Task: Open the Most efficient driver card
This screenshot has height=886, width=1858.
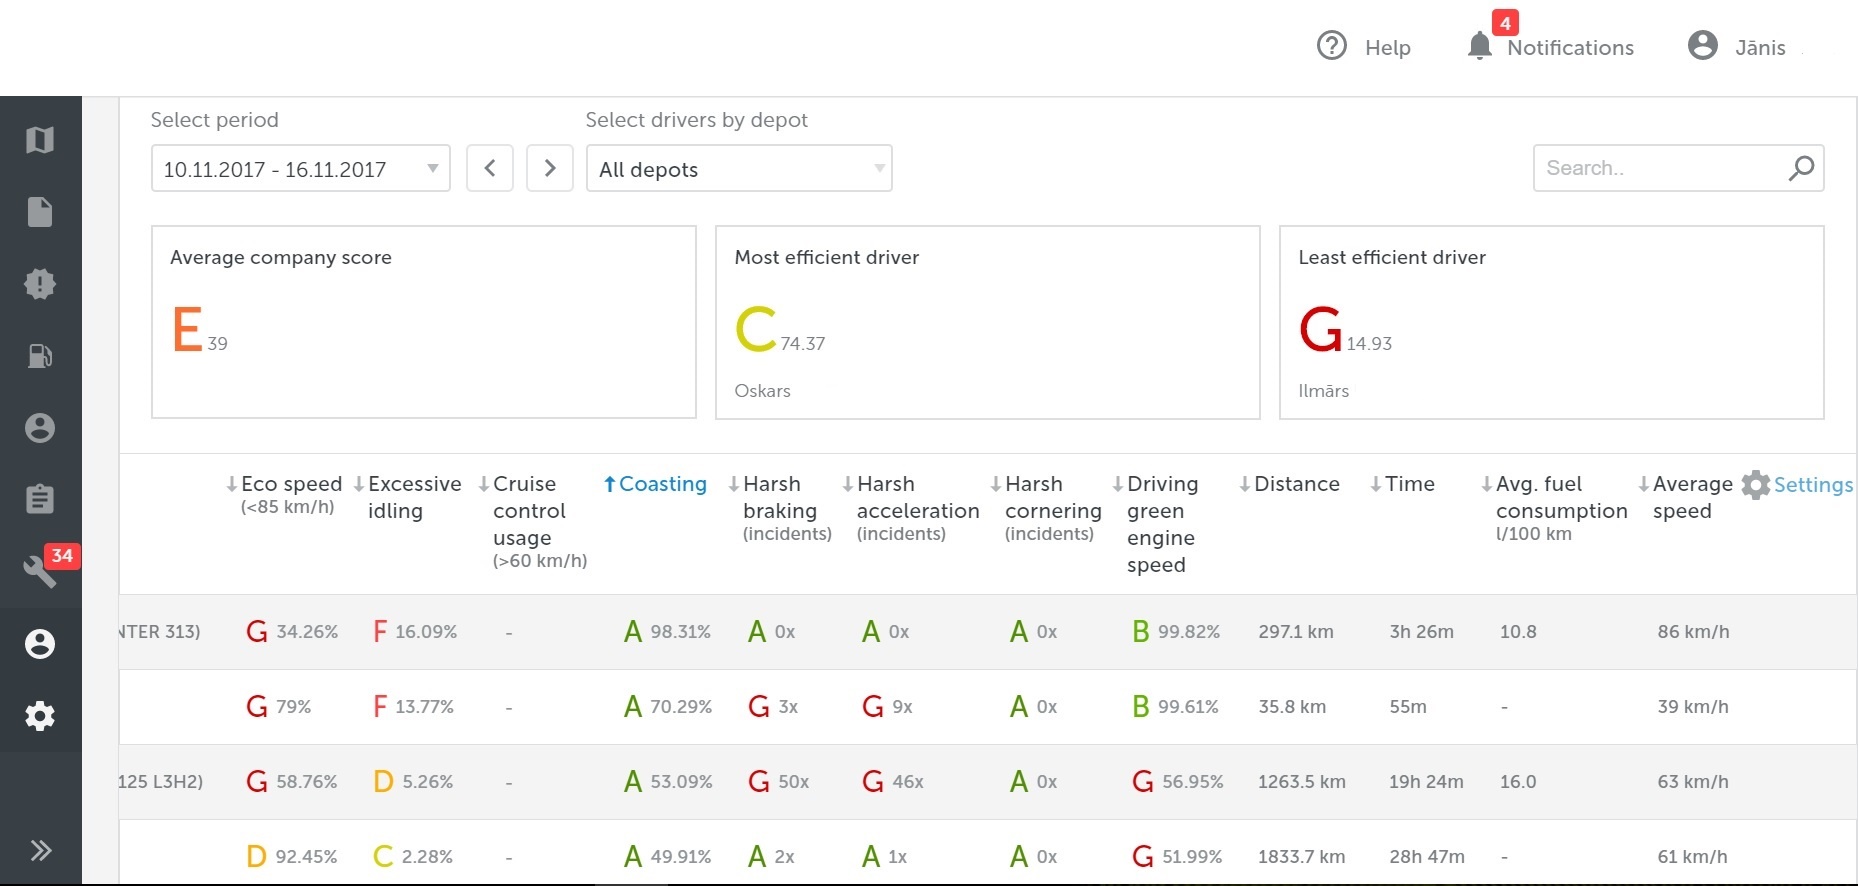Action: (988, 322)
